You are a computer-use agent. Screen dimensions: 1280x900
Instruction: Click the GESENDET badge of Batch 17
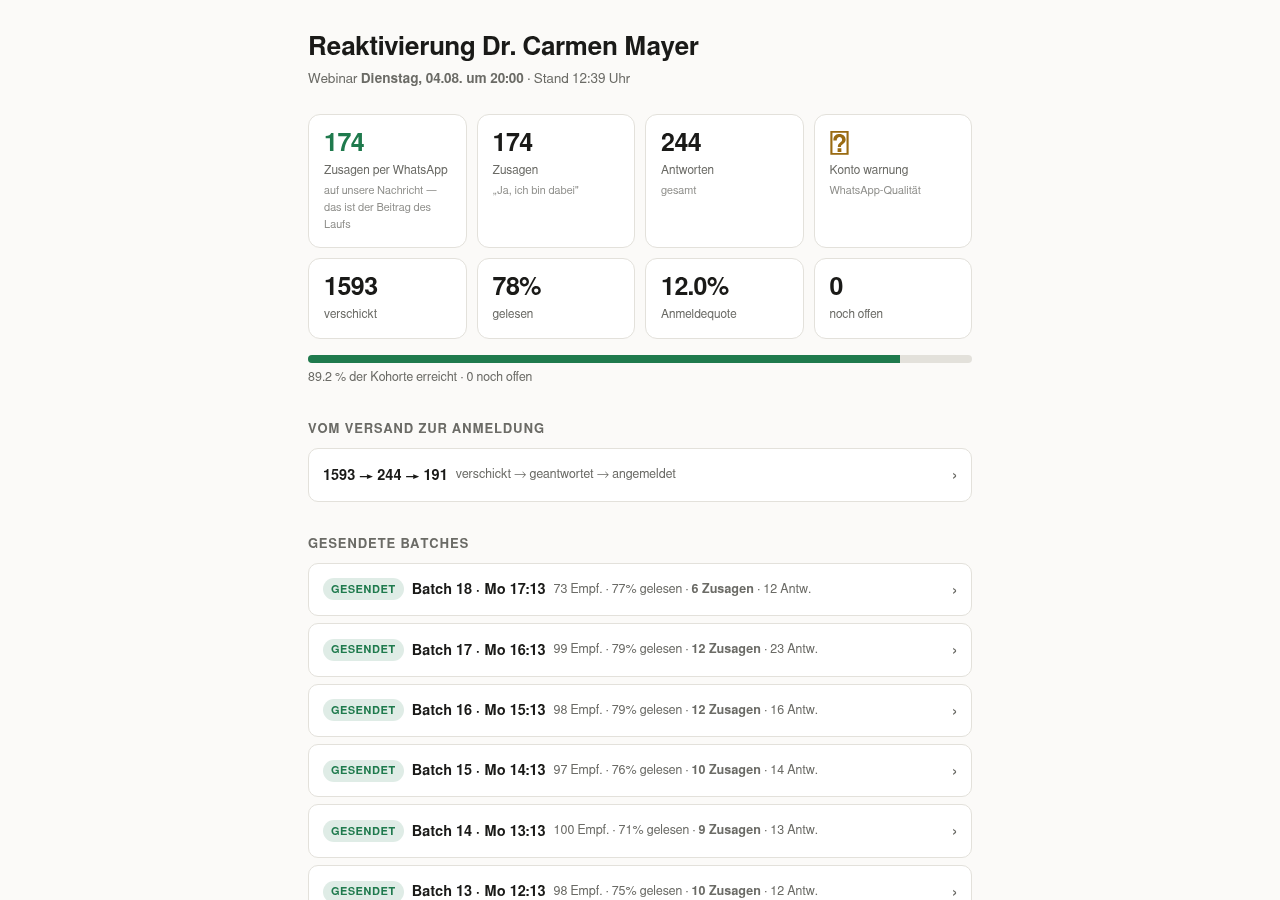pyautogui.click(x=363, y=649)
